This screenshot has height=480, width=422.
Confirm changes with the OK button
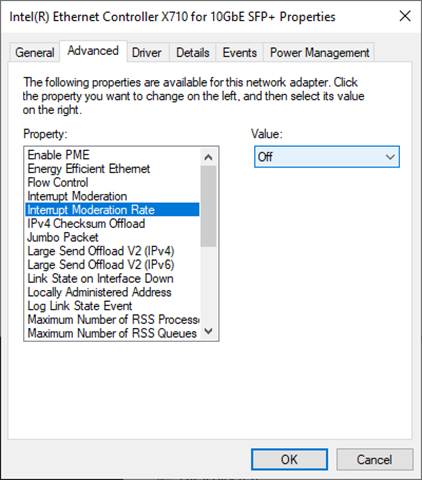(x=289, y=459)
